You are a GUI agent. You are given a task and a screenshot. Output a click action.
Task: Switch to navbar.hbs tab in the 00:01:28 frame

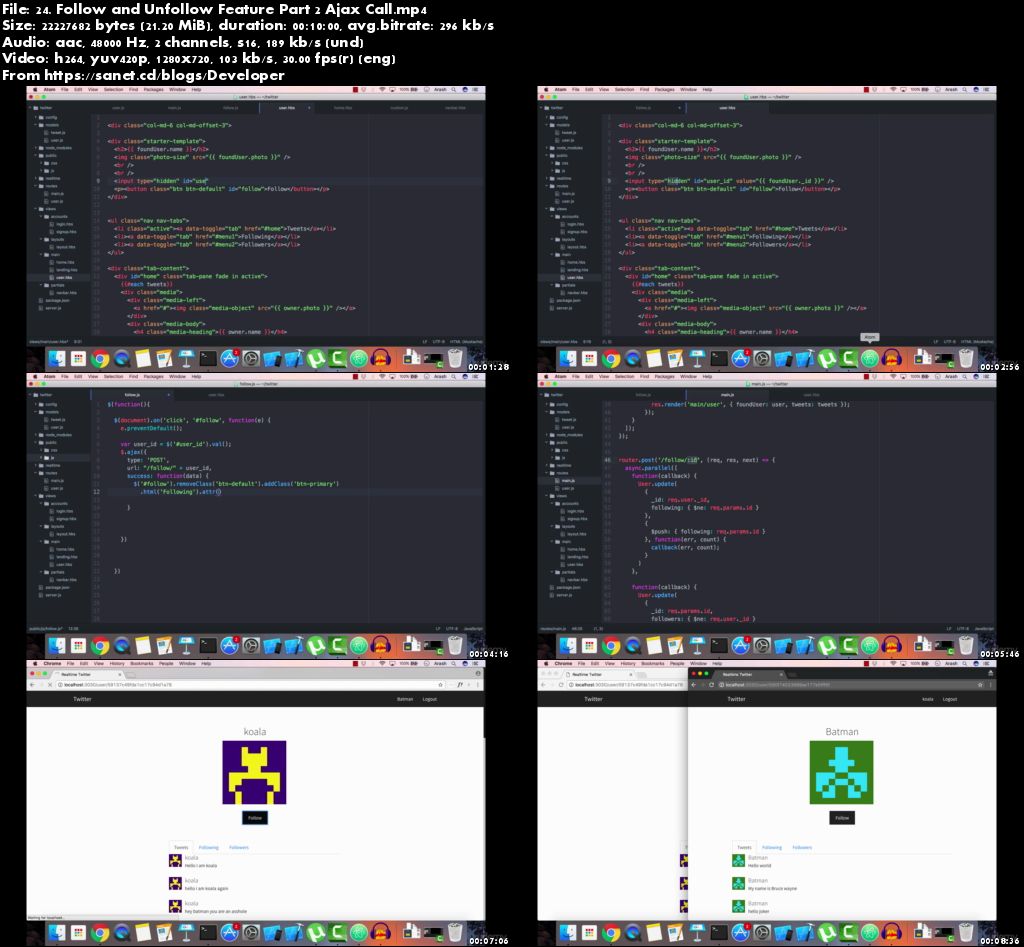point(455,108)
